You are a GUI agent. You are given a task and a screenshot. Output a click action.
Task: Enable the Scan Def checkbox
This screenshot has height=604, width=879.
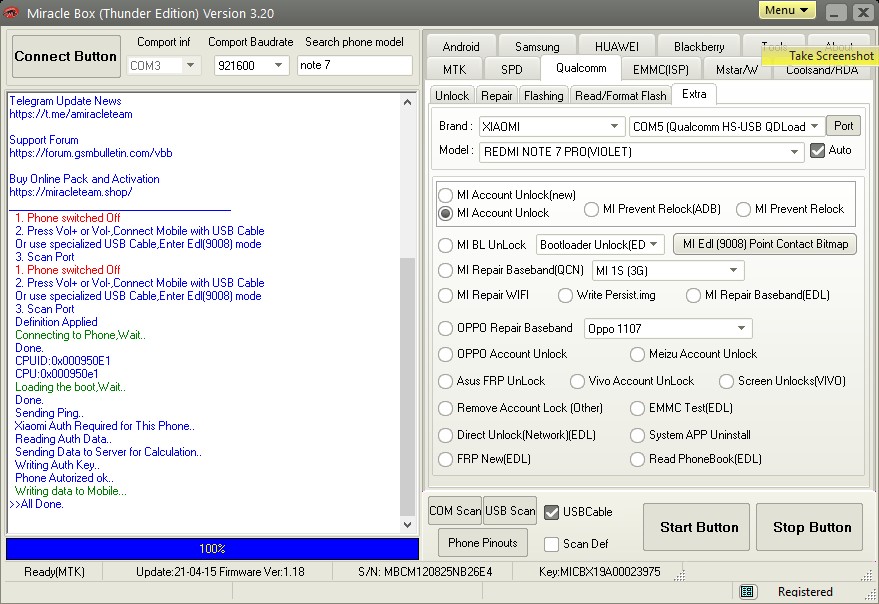tap(552, 544)
